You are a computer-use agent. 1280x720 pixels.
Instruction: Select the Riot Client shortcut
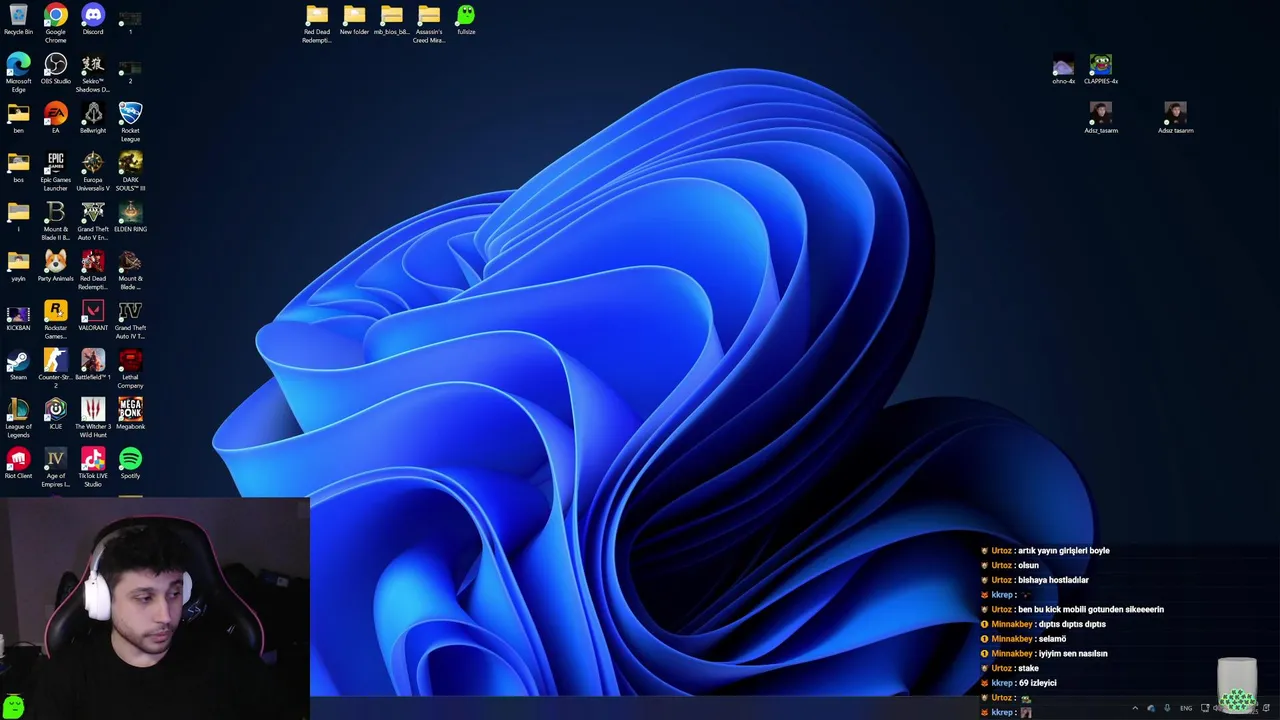[x=18, y=463]
